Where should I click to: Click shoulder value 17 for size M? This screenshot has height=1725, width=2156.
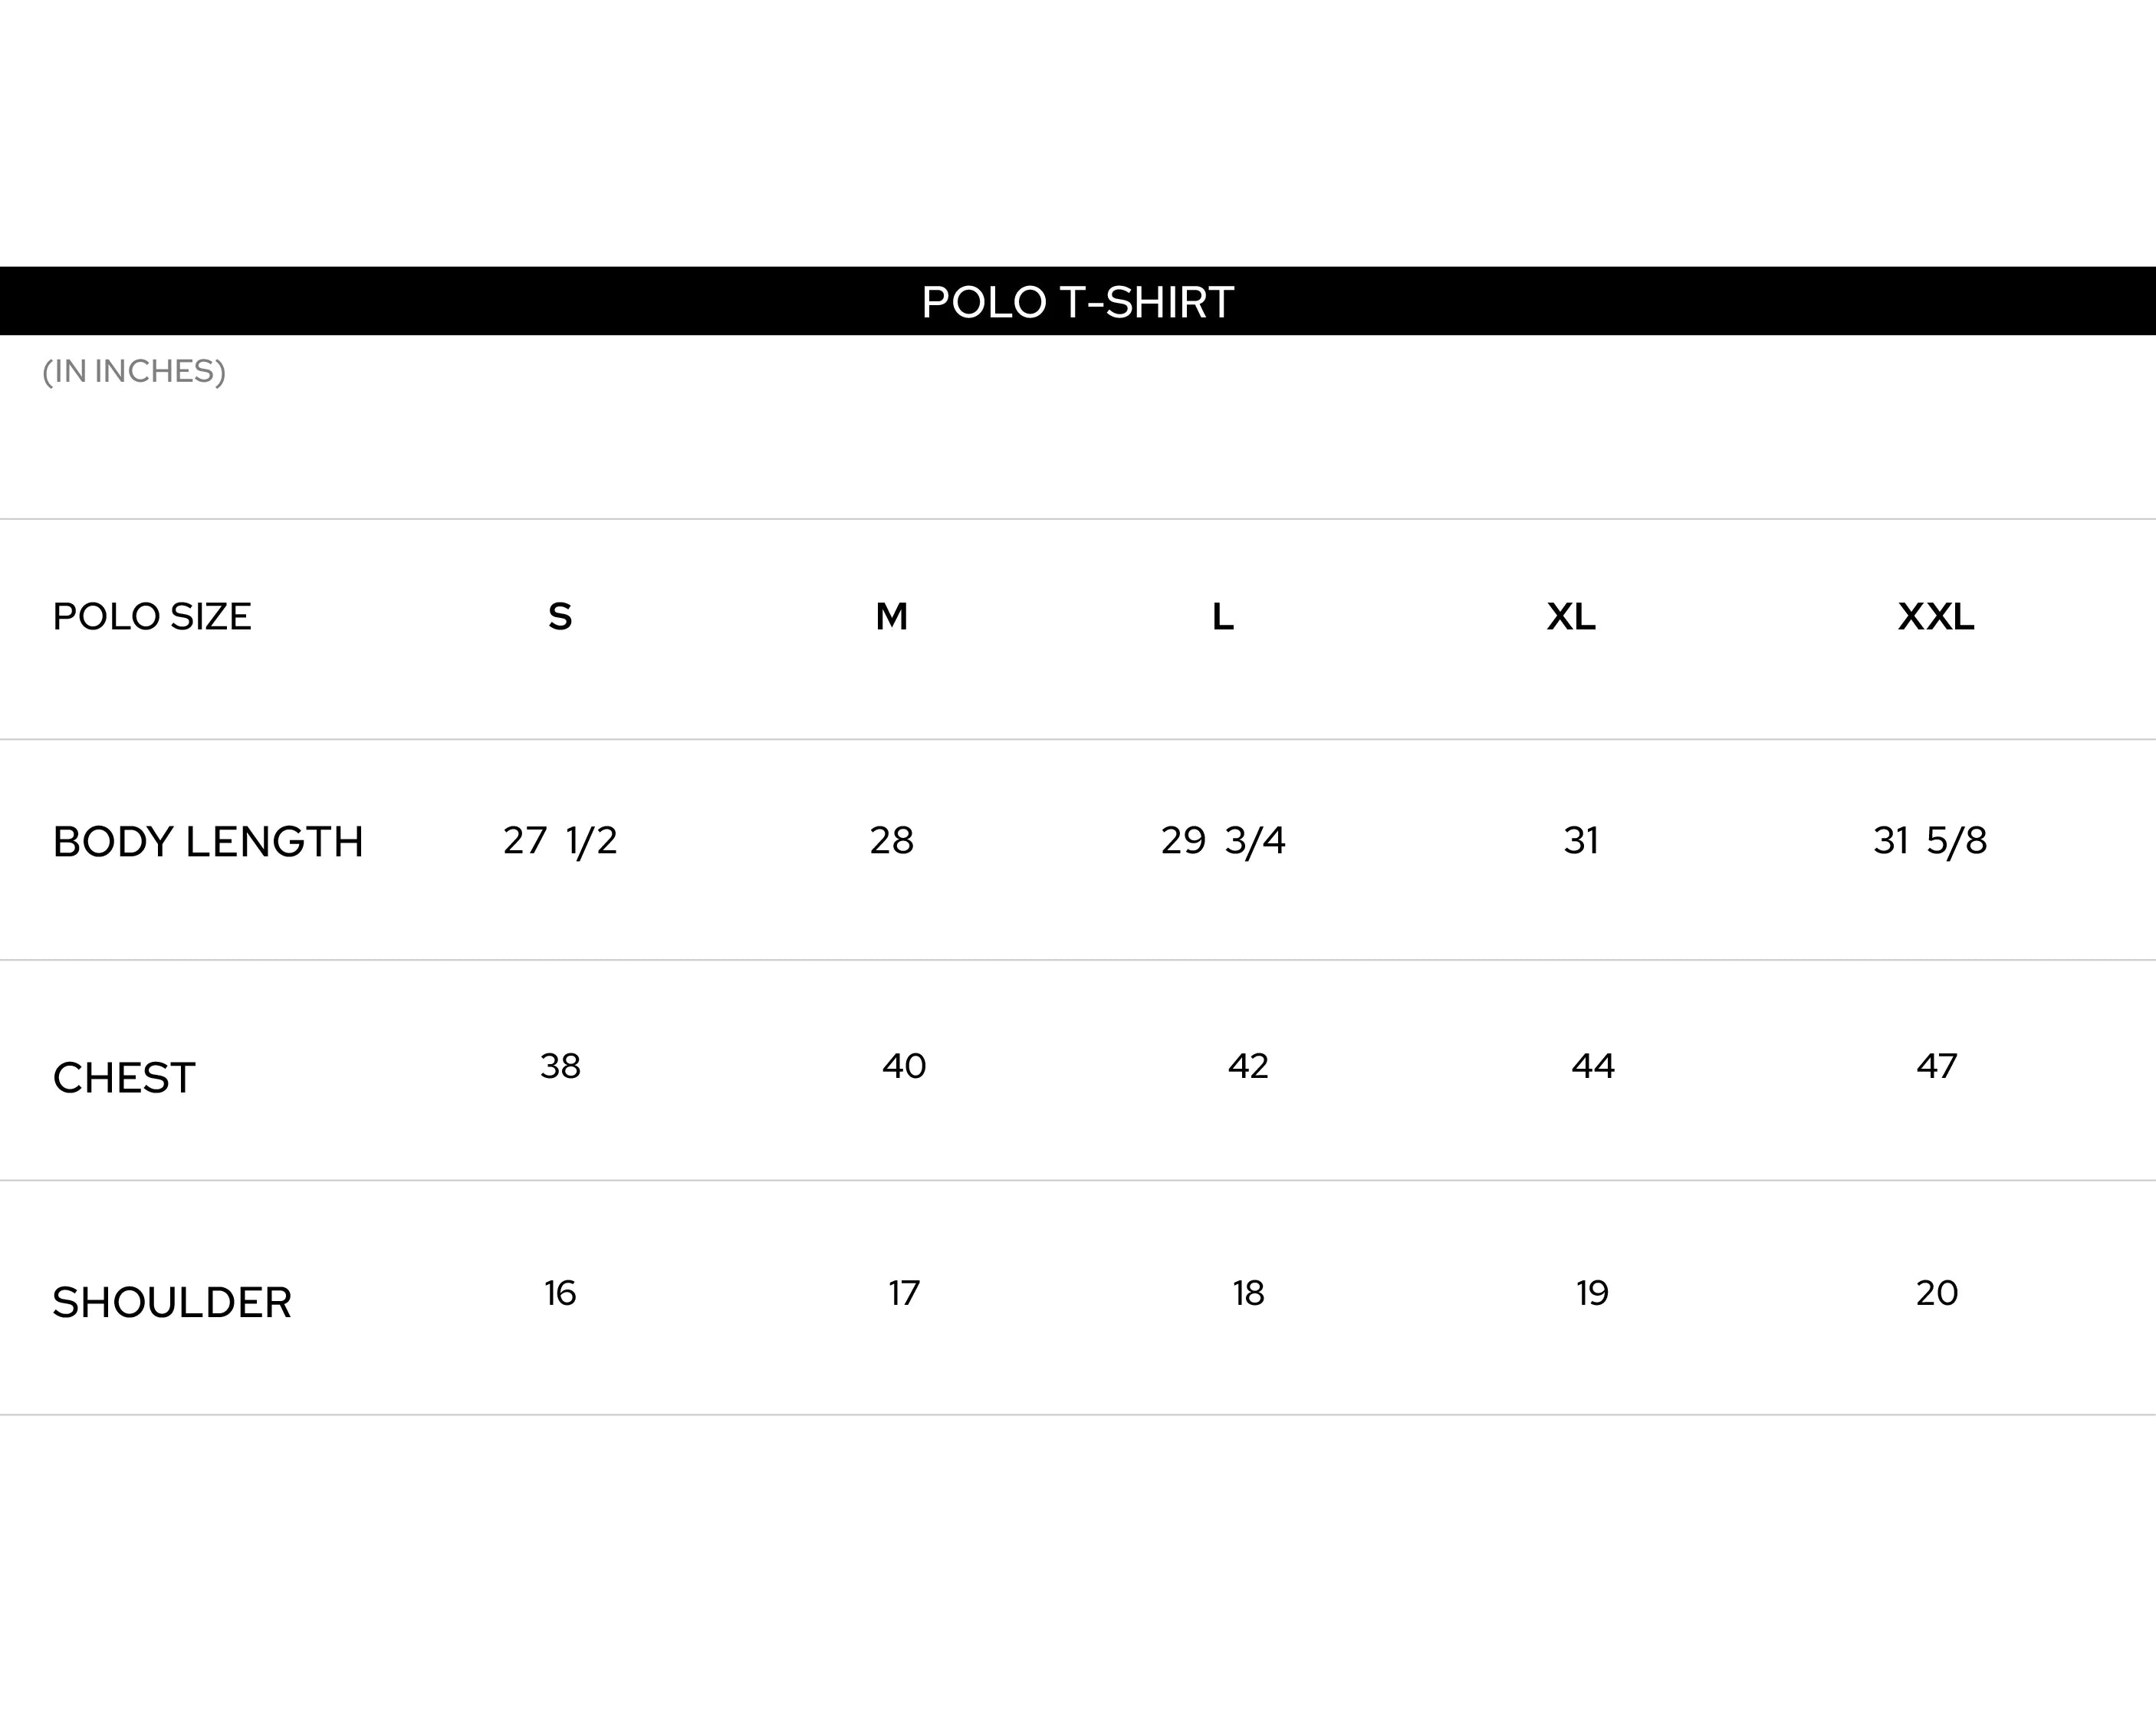point(904,1293)
